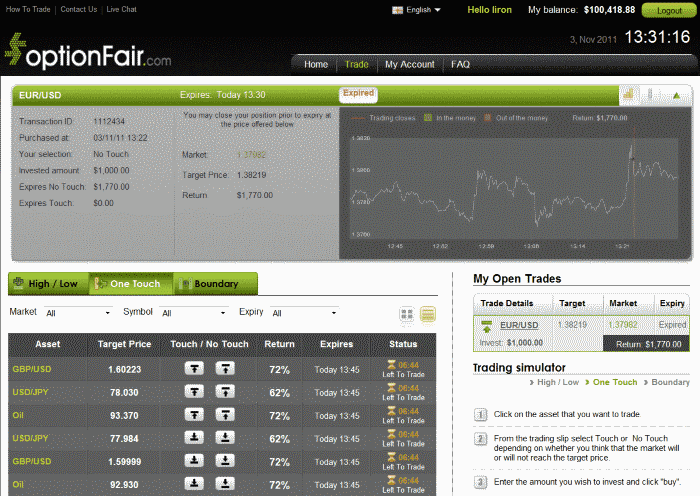Switch to Boundary tab
700x496 pixels.
tap(216, 283)
